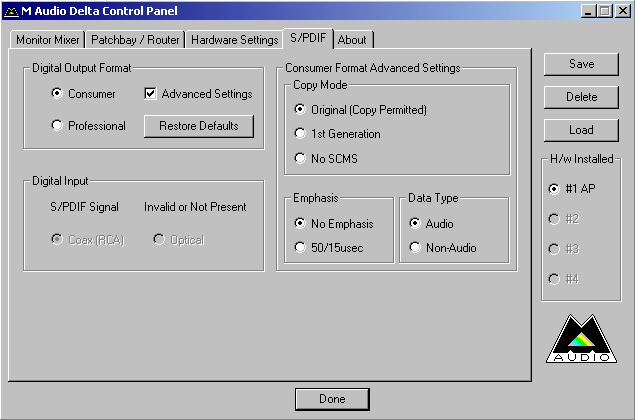Click the 'Digital Output Format' group label
Screen dimensions: 635x420
[81, 68]
